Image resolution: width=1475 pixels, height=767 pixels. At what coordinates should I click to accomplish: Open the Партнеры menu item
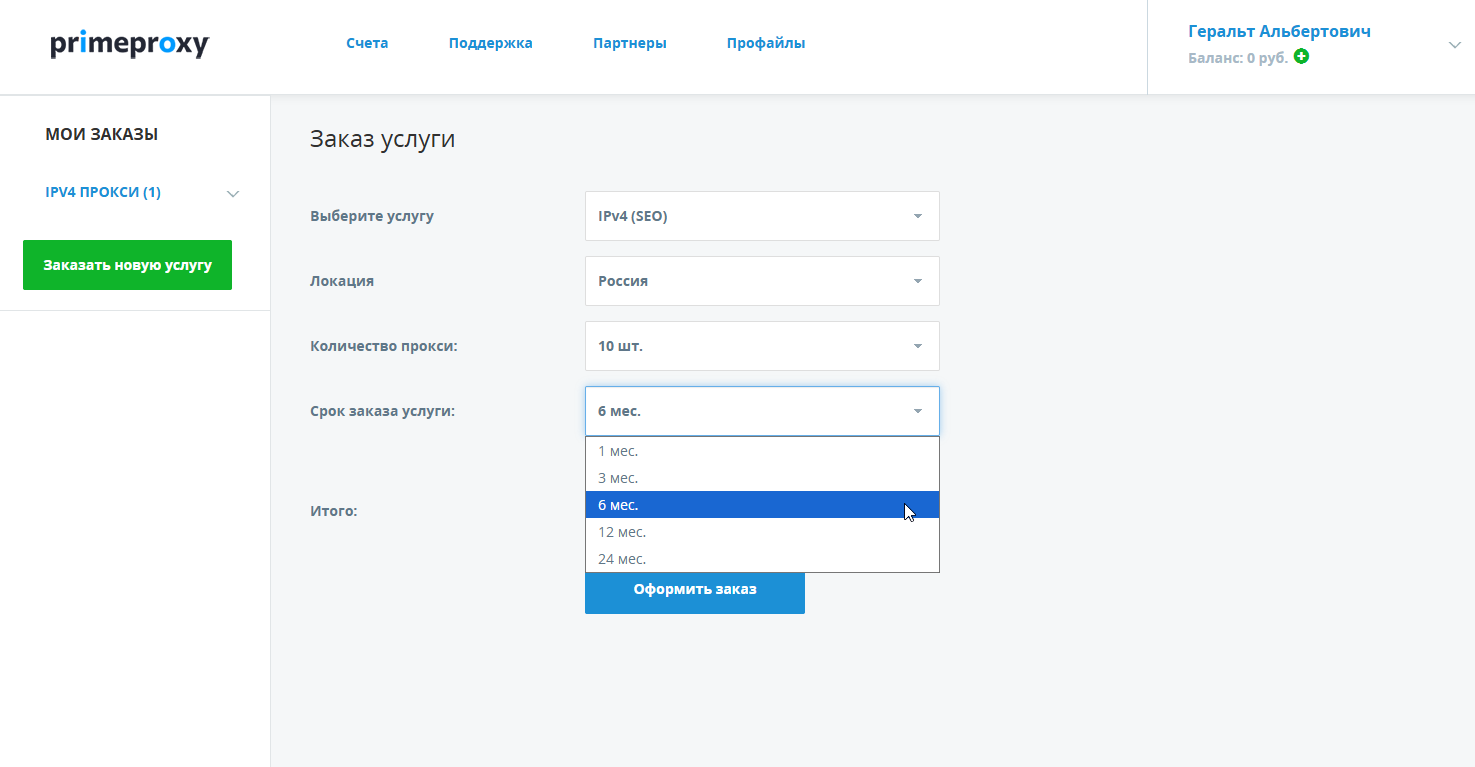(x=629, y=43)
